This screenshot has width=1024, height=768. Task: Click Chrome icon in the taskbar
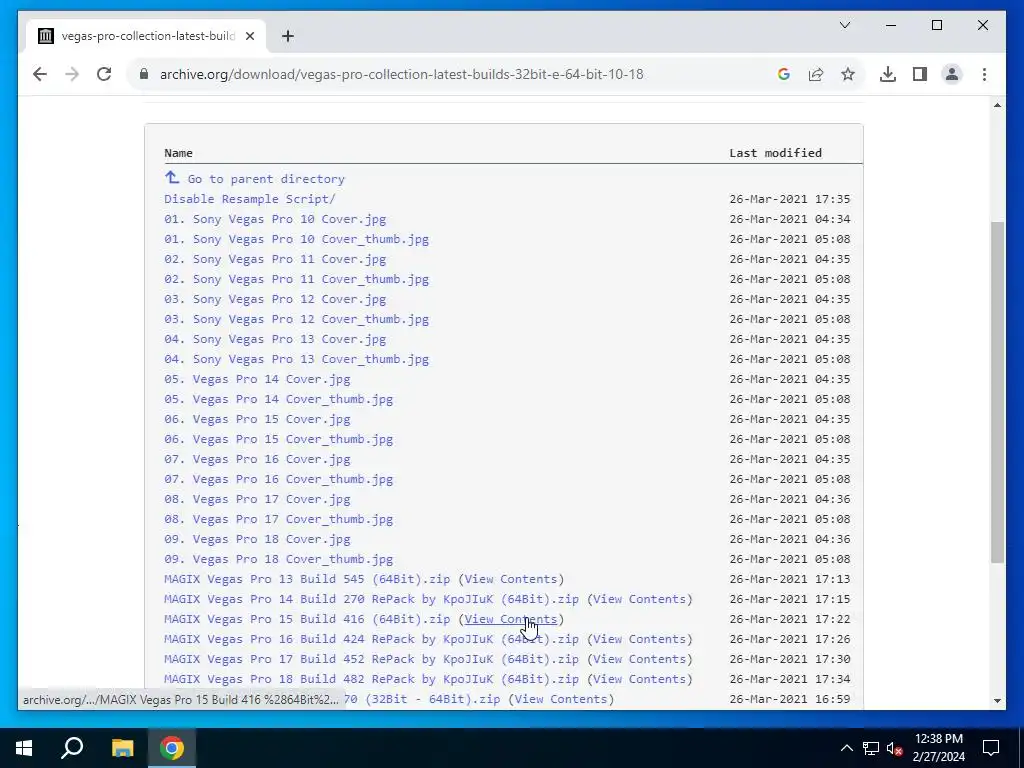tap(172, 748)
